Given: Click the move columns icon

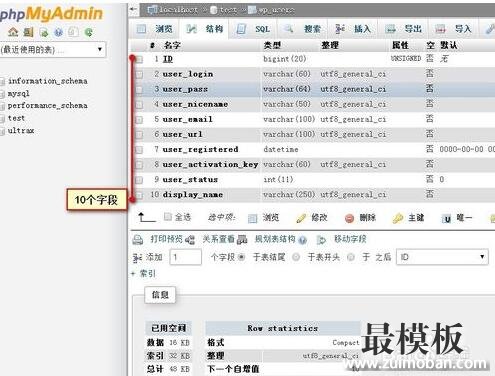Looking at the screenshot, I should pos(321,240).
